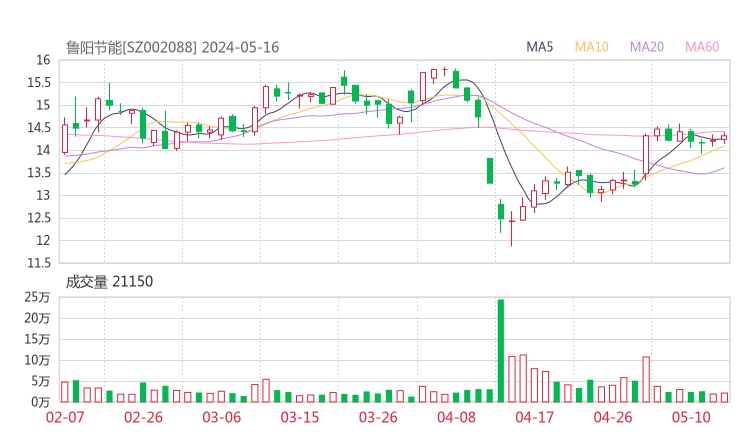This screenshot has width=740, height=440.
Task: Click the 5万 volume axis label
Action: point(41,381)
